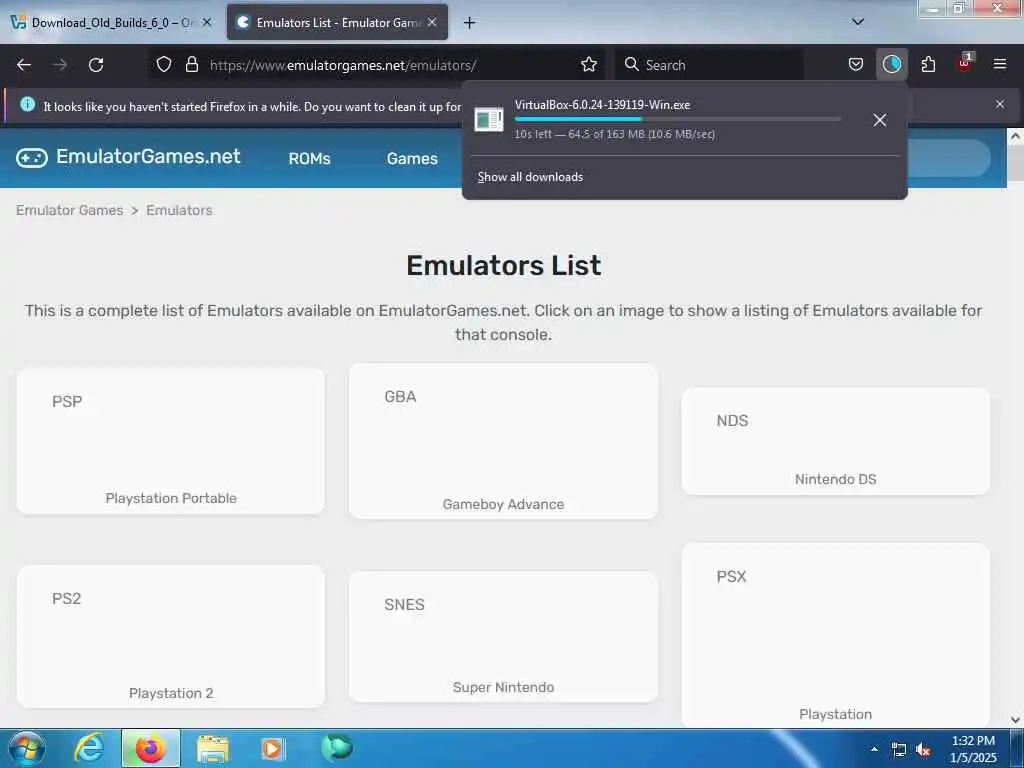
Task: Click the page scrollbar down arrow
Action: point(1015,720)
